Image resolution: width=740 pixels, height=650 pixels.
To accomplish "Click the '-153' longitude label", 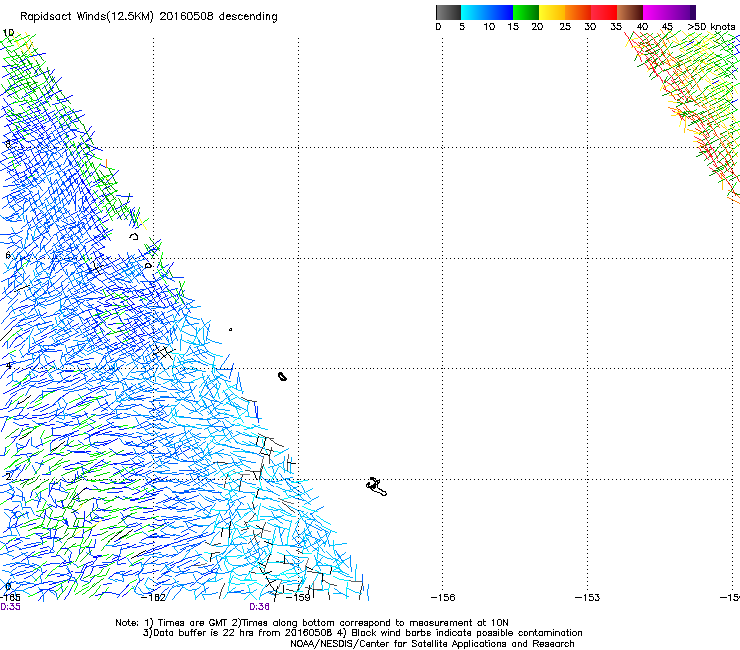I will click(588, 598).
